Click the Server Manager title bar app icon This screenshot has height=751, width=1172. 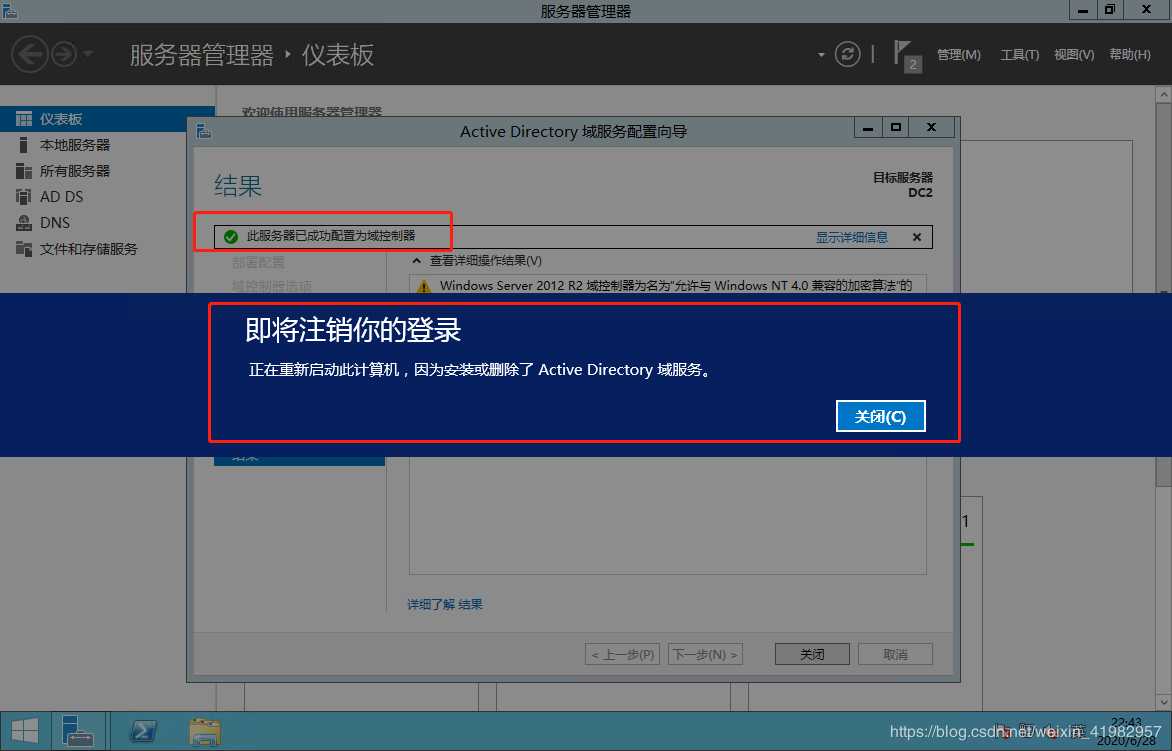tap(10, 10)
